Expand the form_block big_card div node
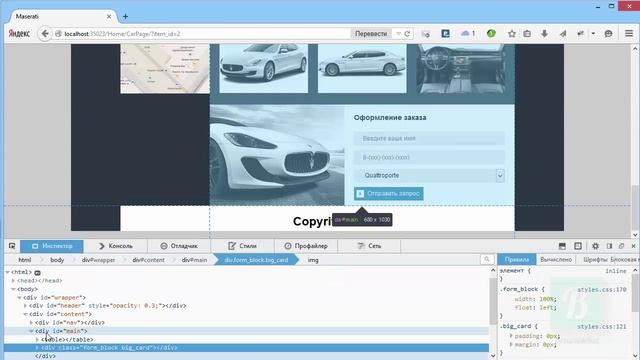640x360 pixels. (37, 348)
